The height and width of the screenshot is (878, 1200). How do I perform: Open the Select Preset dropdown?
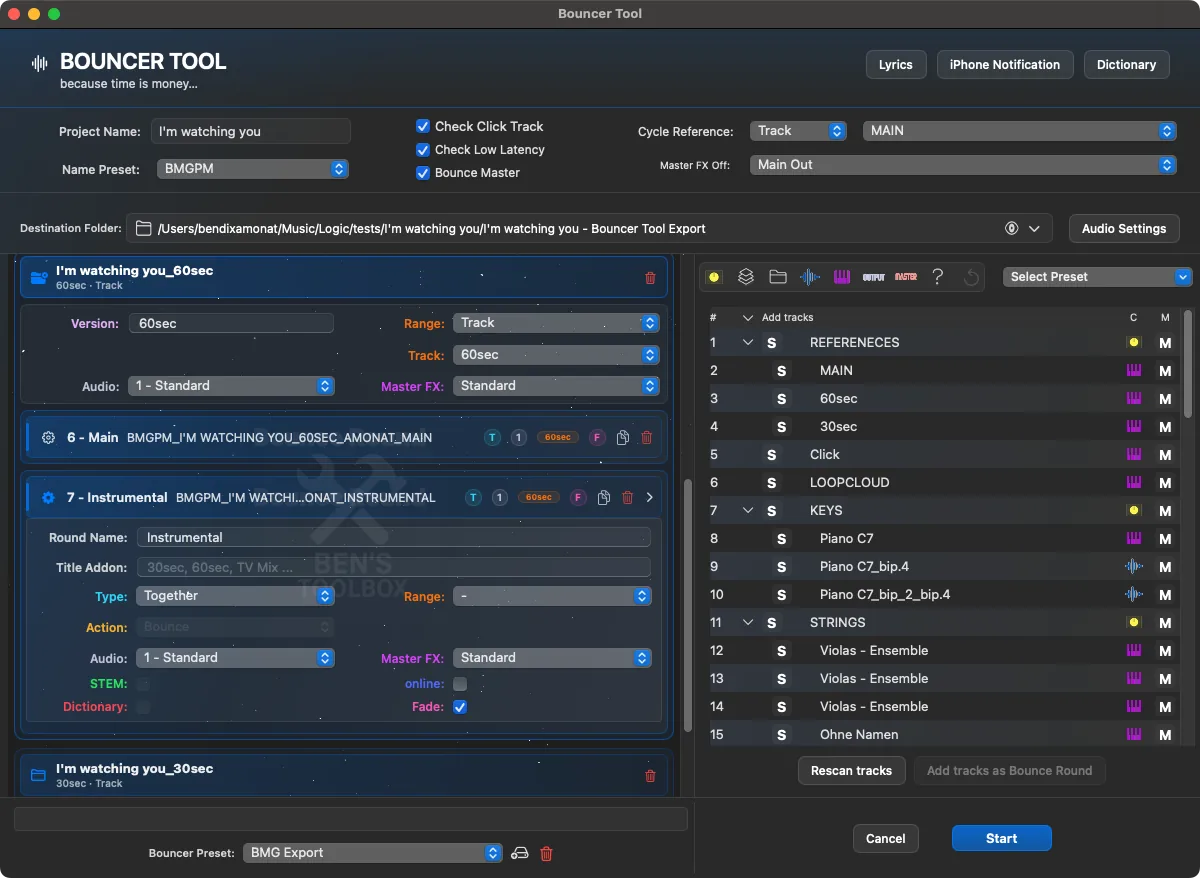click(x=1097, y=277)
